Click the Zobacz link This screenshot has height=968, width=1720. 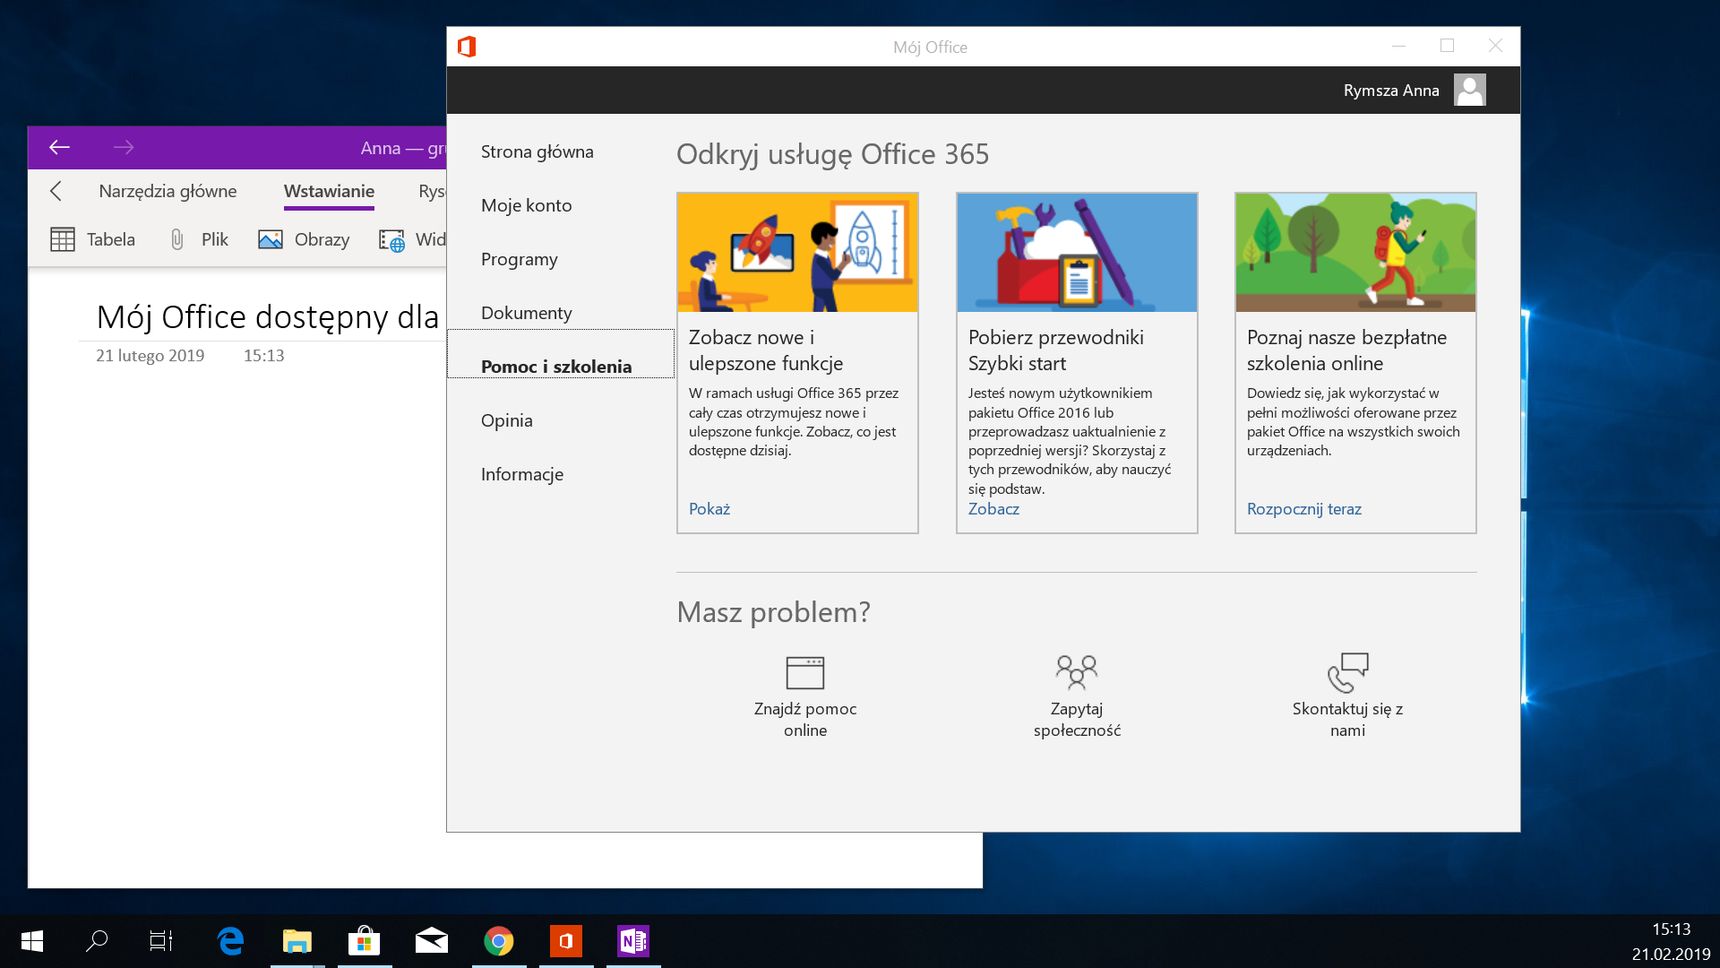(994, 509)
